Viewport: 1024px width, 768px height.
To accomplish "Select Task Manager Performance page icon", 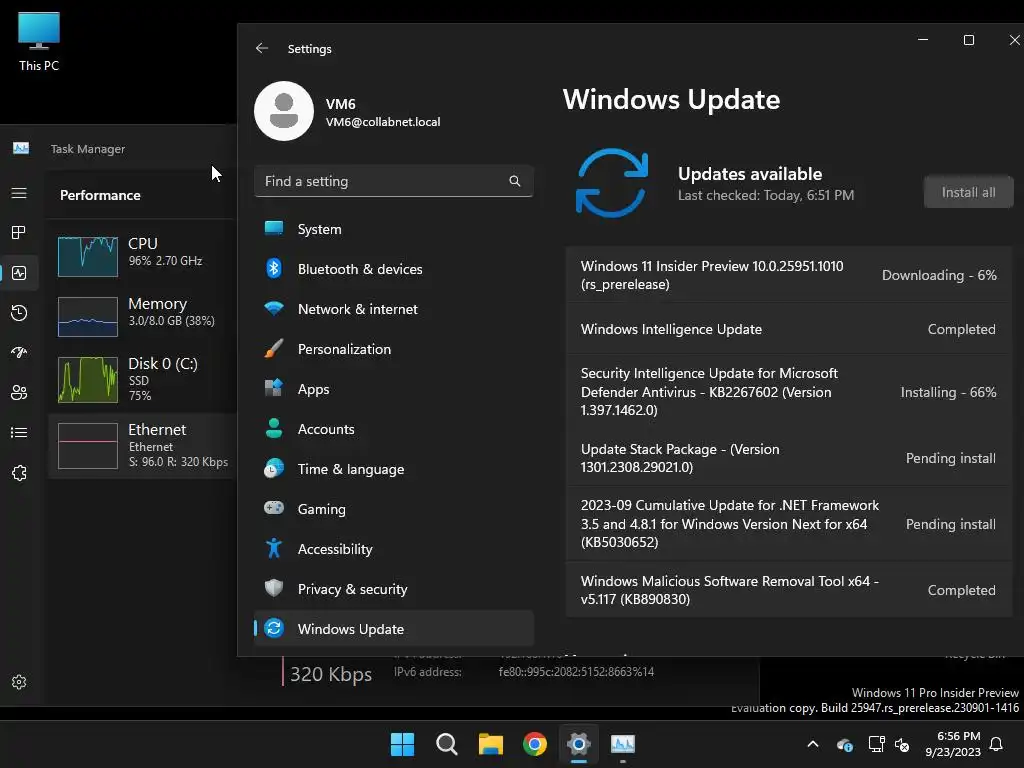I will point(19,273).
